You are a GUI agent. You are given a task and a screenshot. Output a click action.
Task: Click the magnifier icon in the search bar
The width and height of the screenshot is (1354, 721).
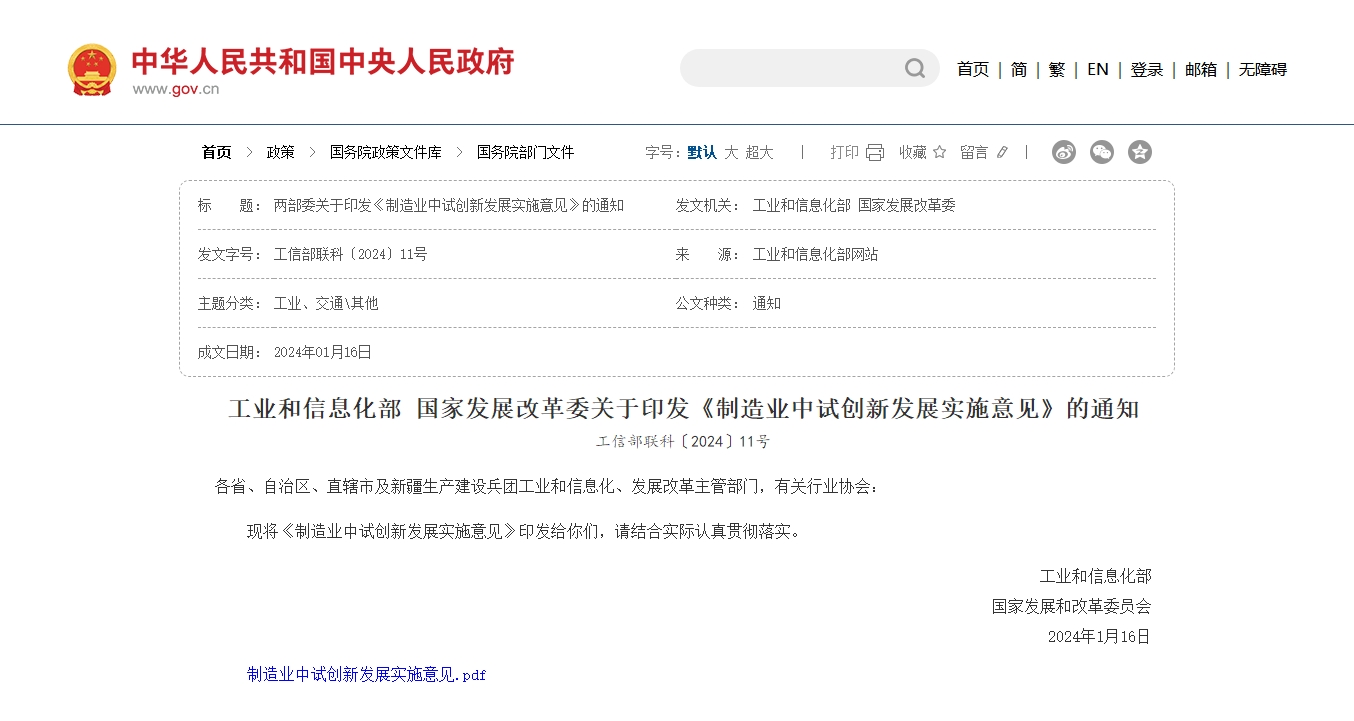coord(914,67)
